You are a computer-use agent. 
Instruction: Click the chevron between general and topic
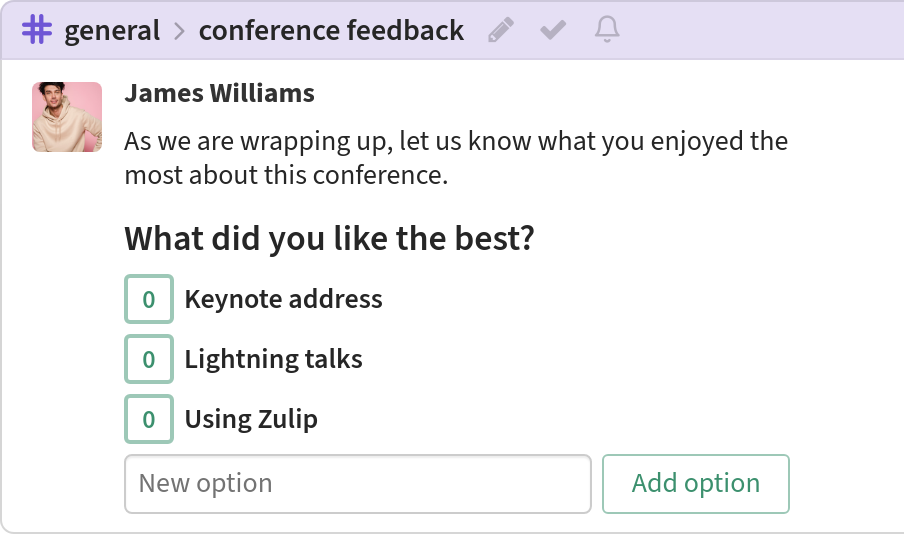(180, 31)
